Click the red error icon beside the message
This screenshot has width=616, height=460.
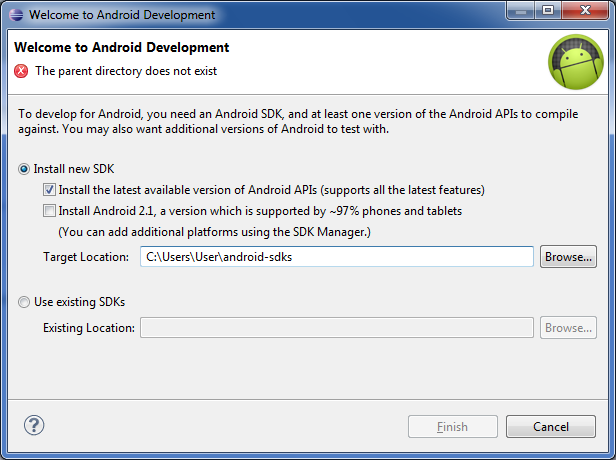[x=21, y=71]
